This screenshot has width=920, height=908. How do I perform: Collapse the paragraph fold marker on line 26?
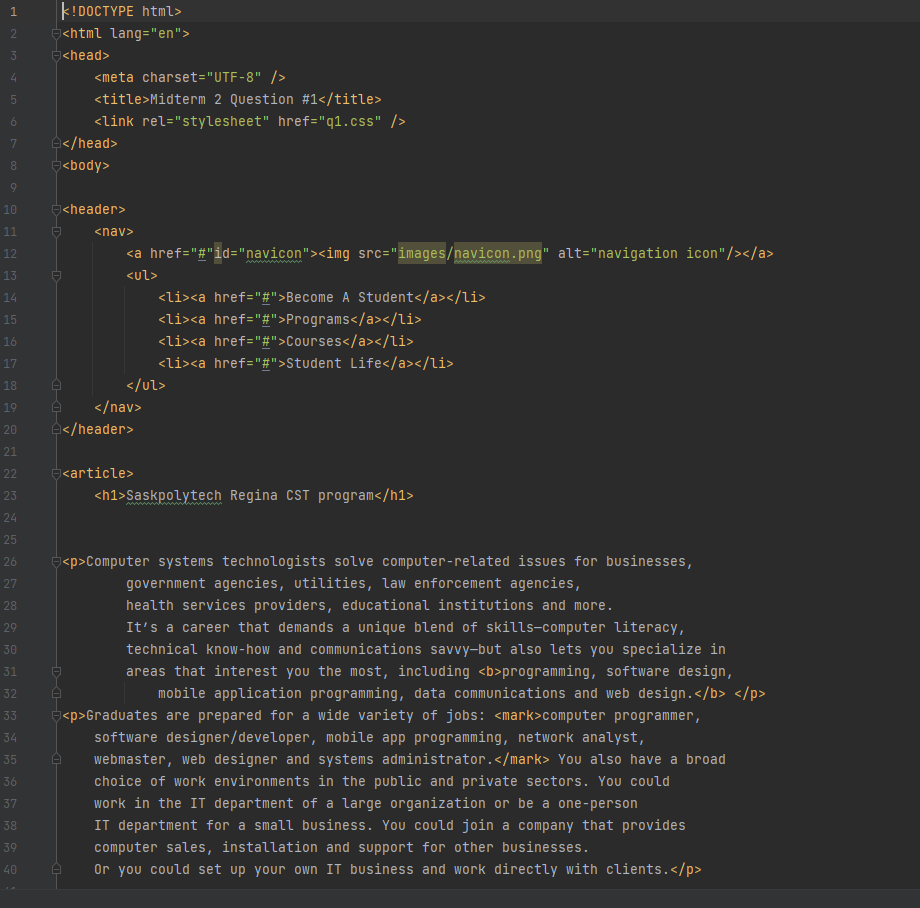click(x=56, y=562)
